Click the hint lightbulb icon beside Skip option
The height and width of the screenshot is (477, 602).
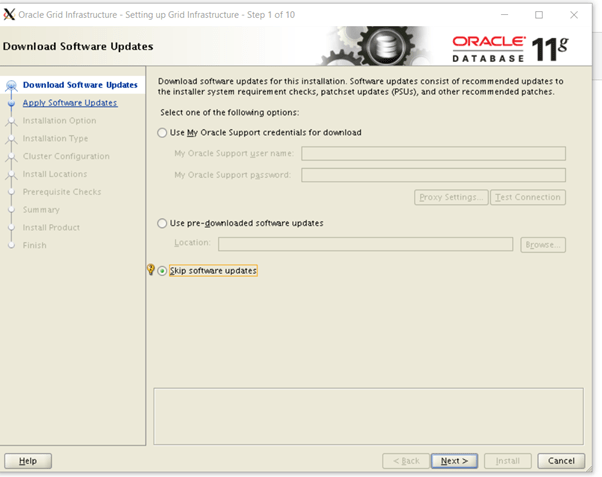[x=151, y=270]
